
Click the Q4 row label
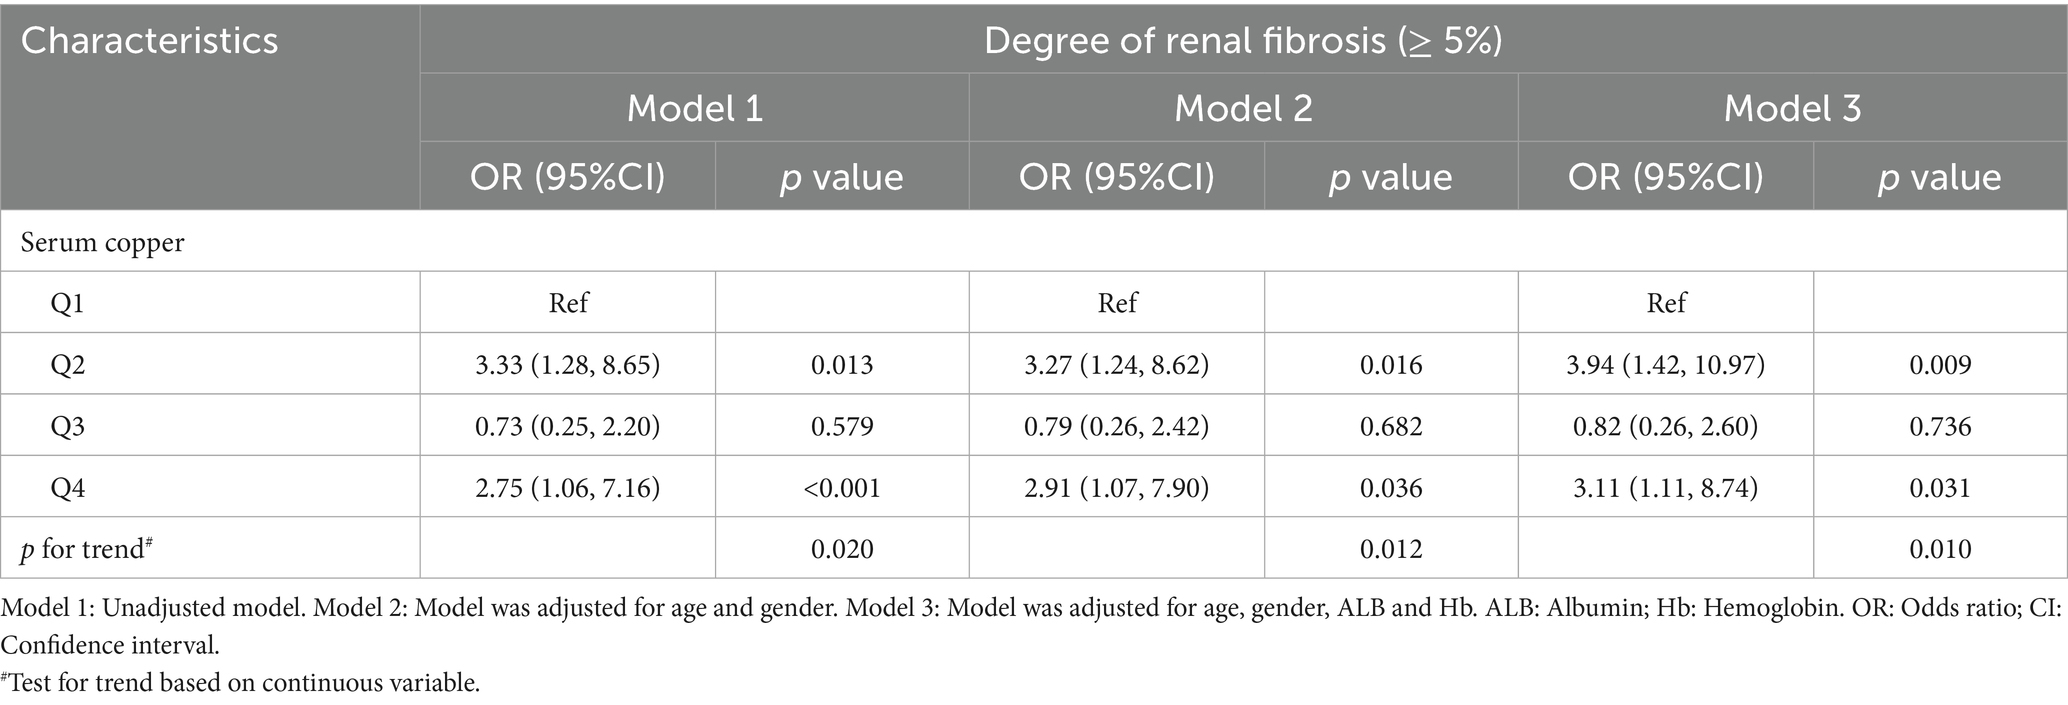pos(68,488)
